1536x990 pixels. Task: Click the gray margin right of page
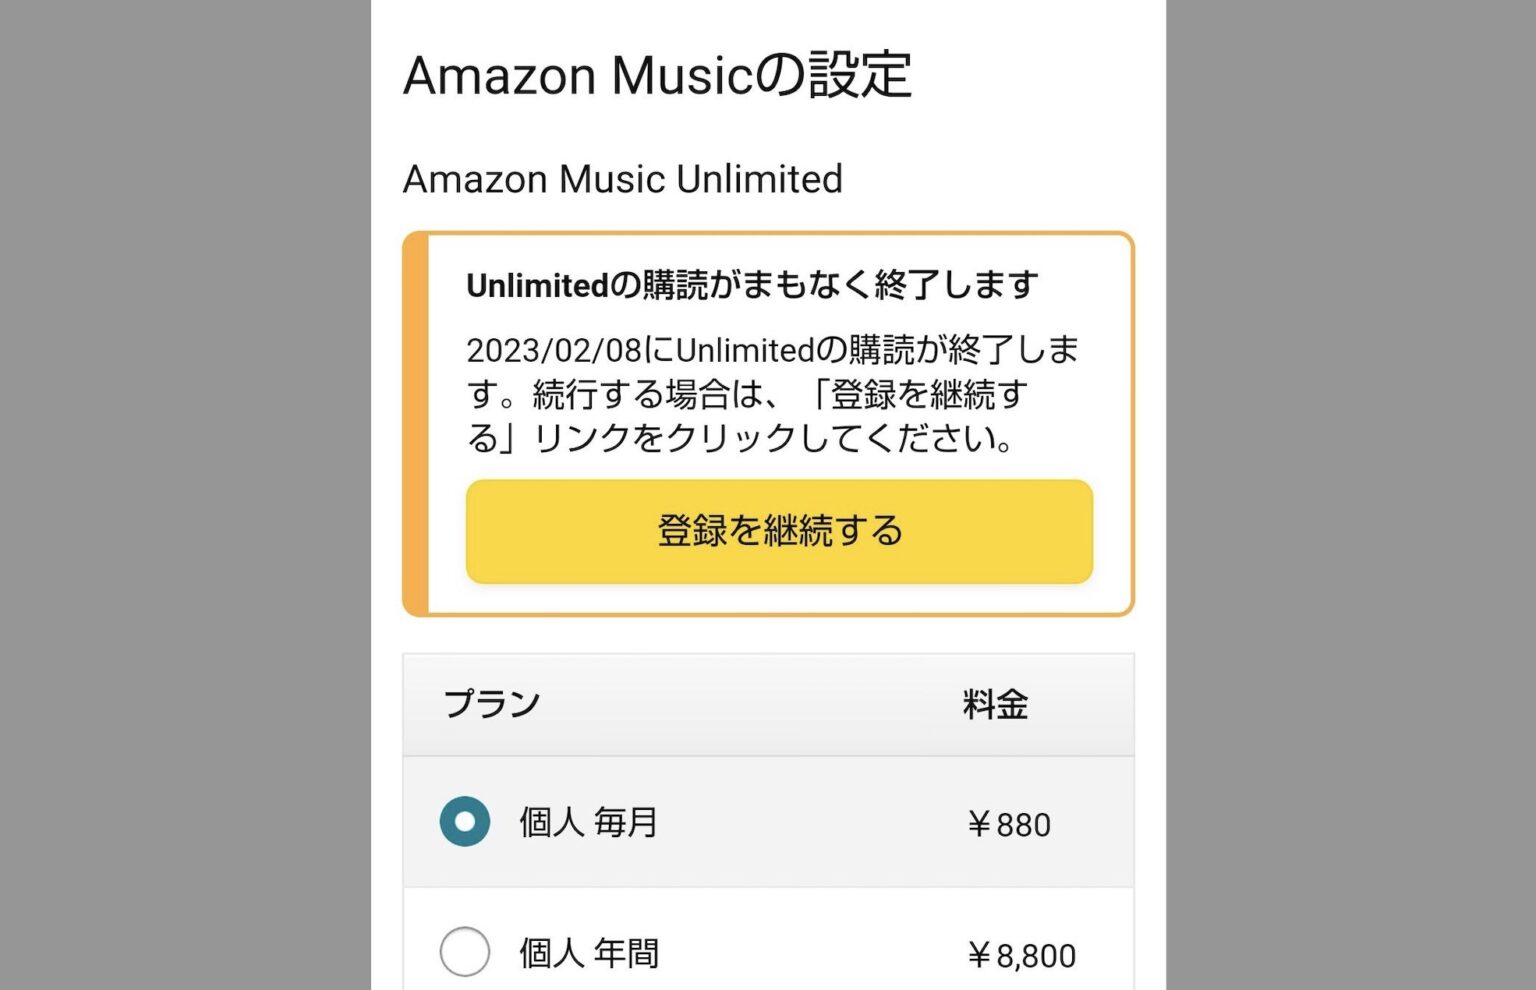(1351, 495)
